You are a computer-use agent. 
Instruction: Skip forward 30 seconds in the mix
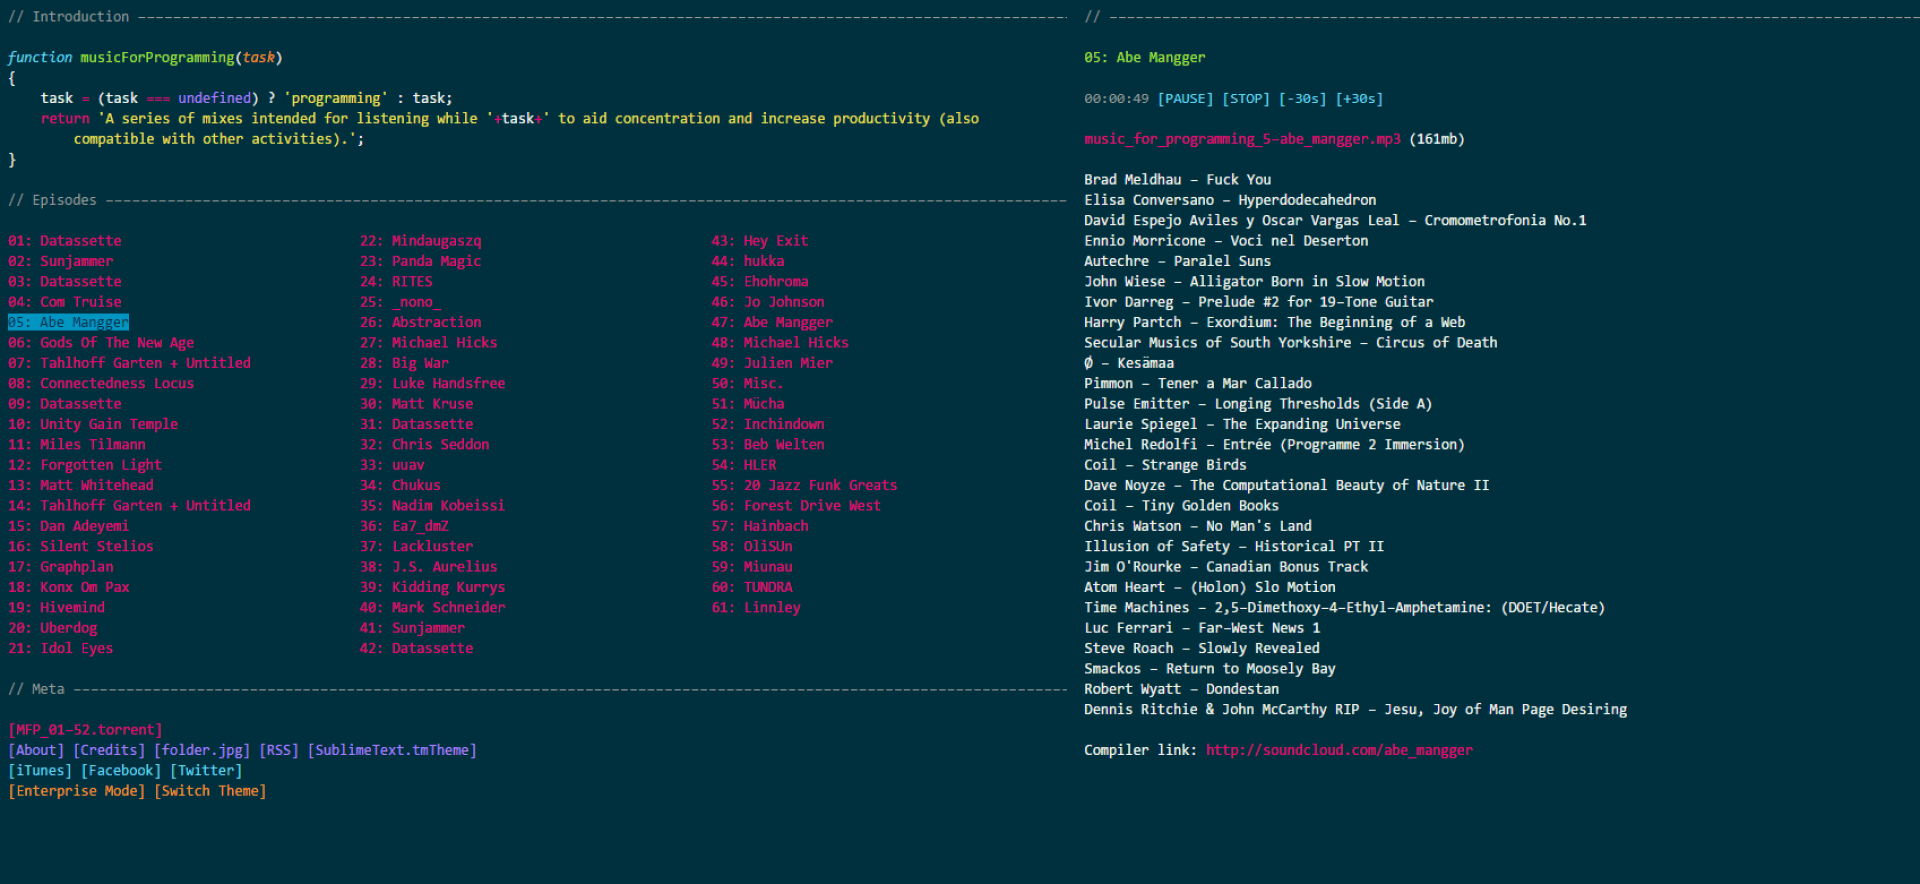(1359, 99)
